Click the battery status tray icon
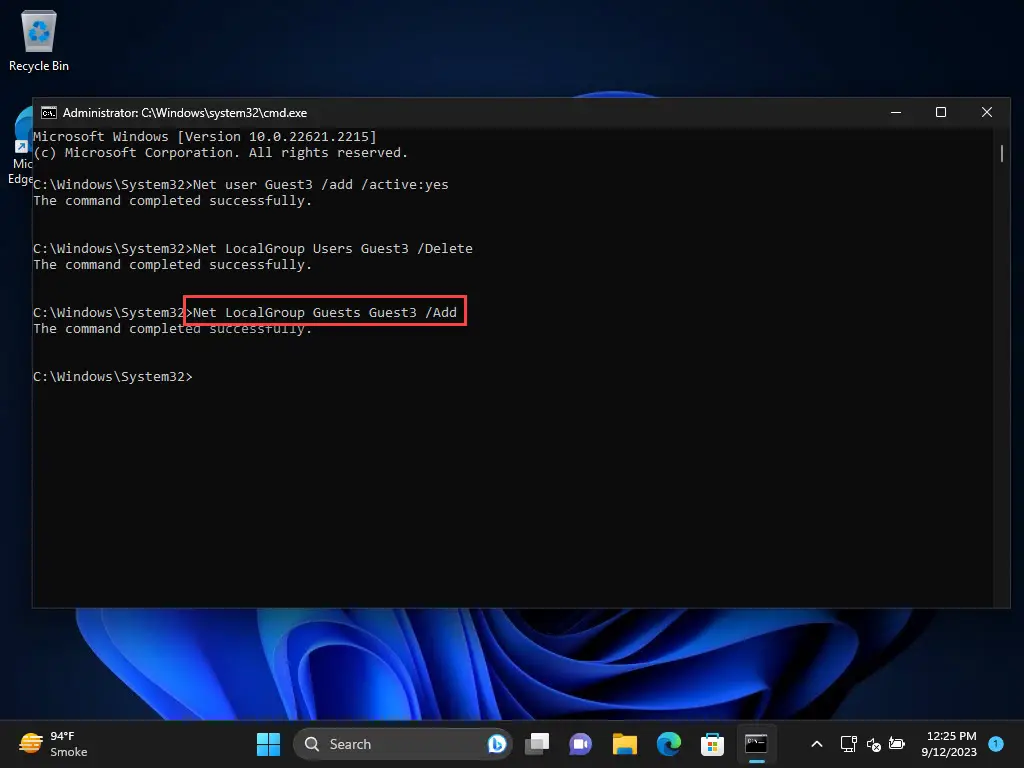Image resolution: width=1024 pixels, height=768 pixels. point(897,744)
